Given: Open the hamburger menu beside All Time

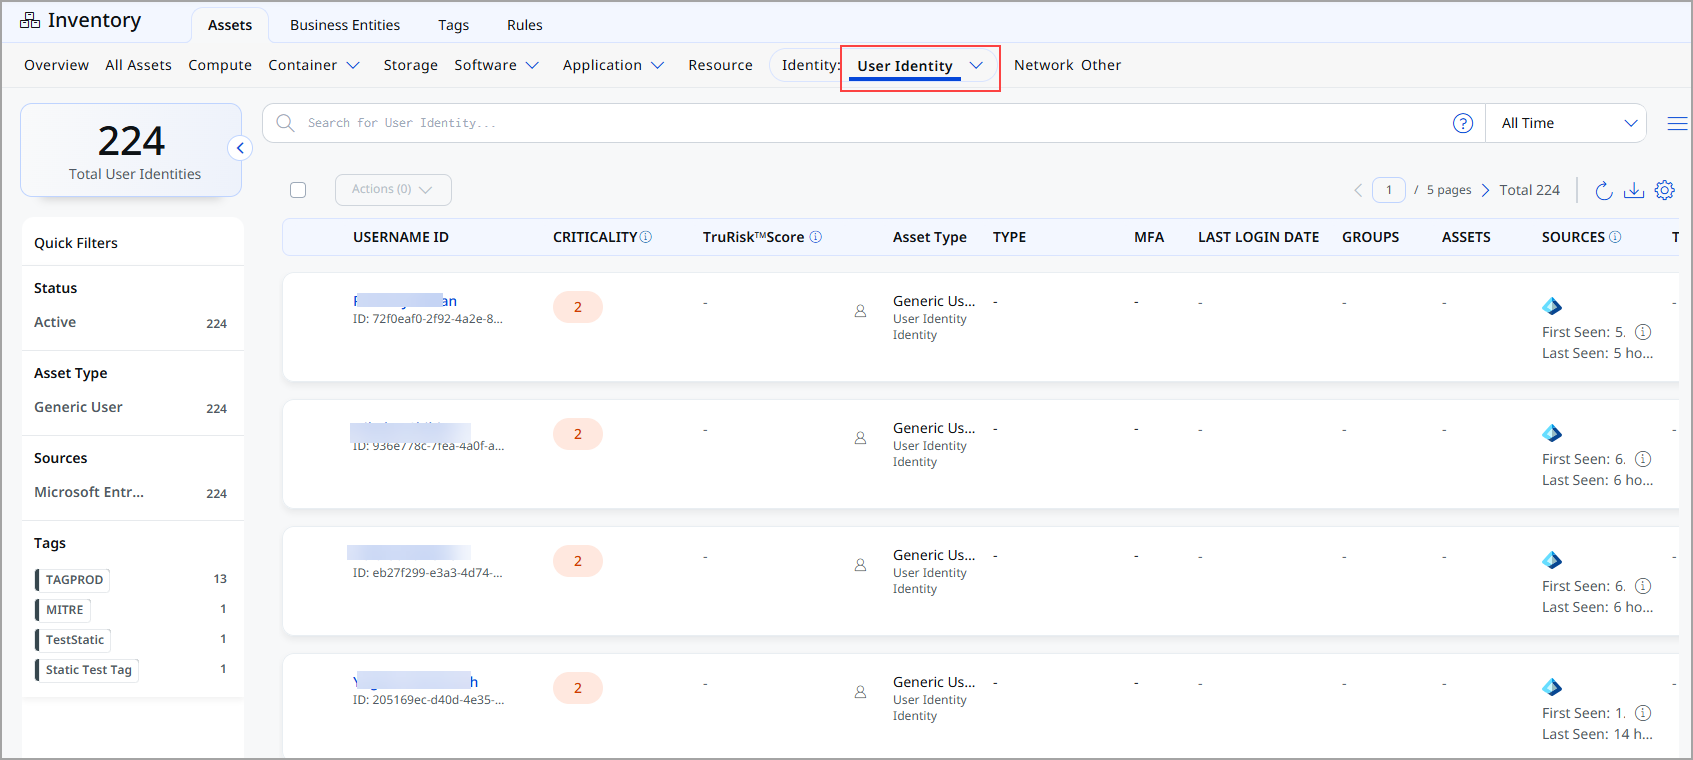Looking at the screenshot, I should point(1677,123).
